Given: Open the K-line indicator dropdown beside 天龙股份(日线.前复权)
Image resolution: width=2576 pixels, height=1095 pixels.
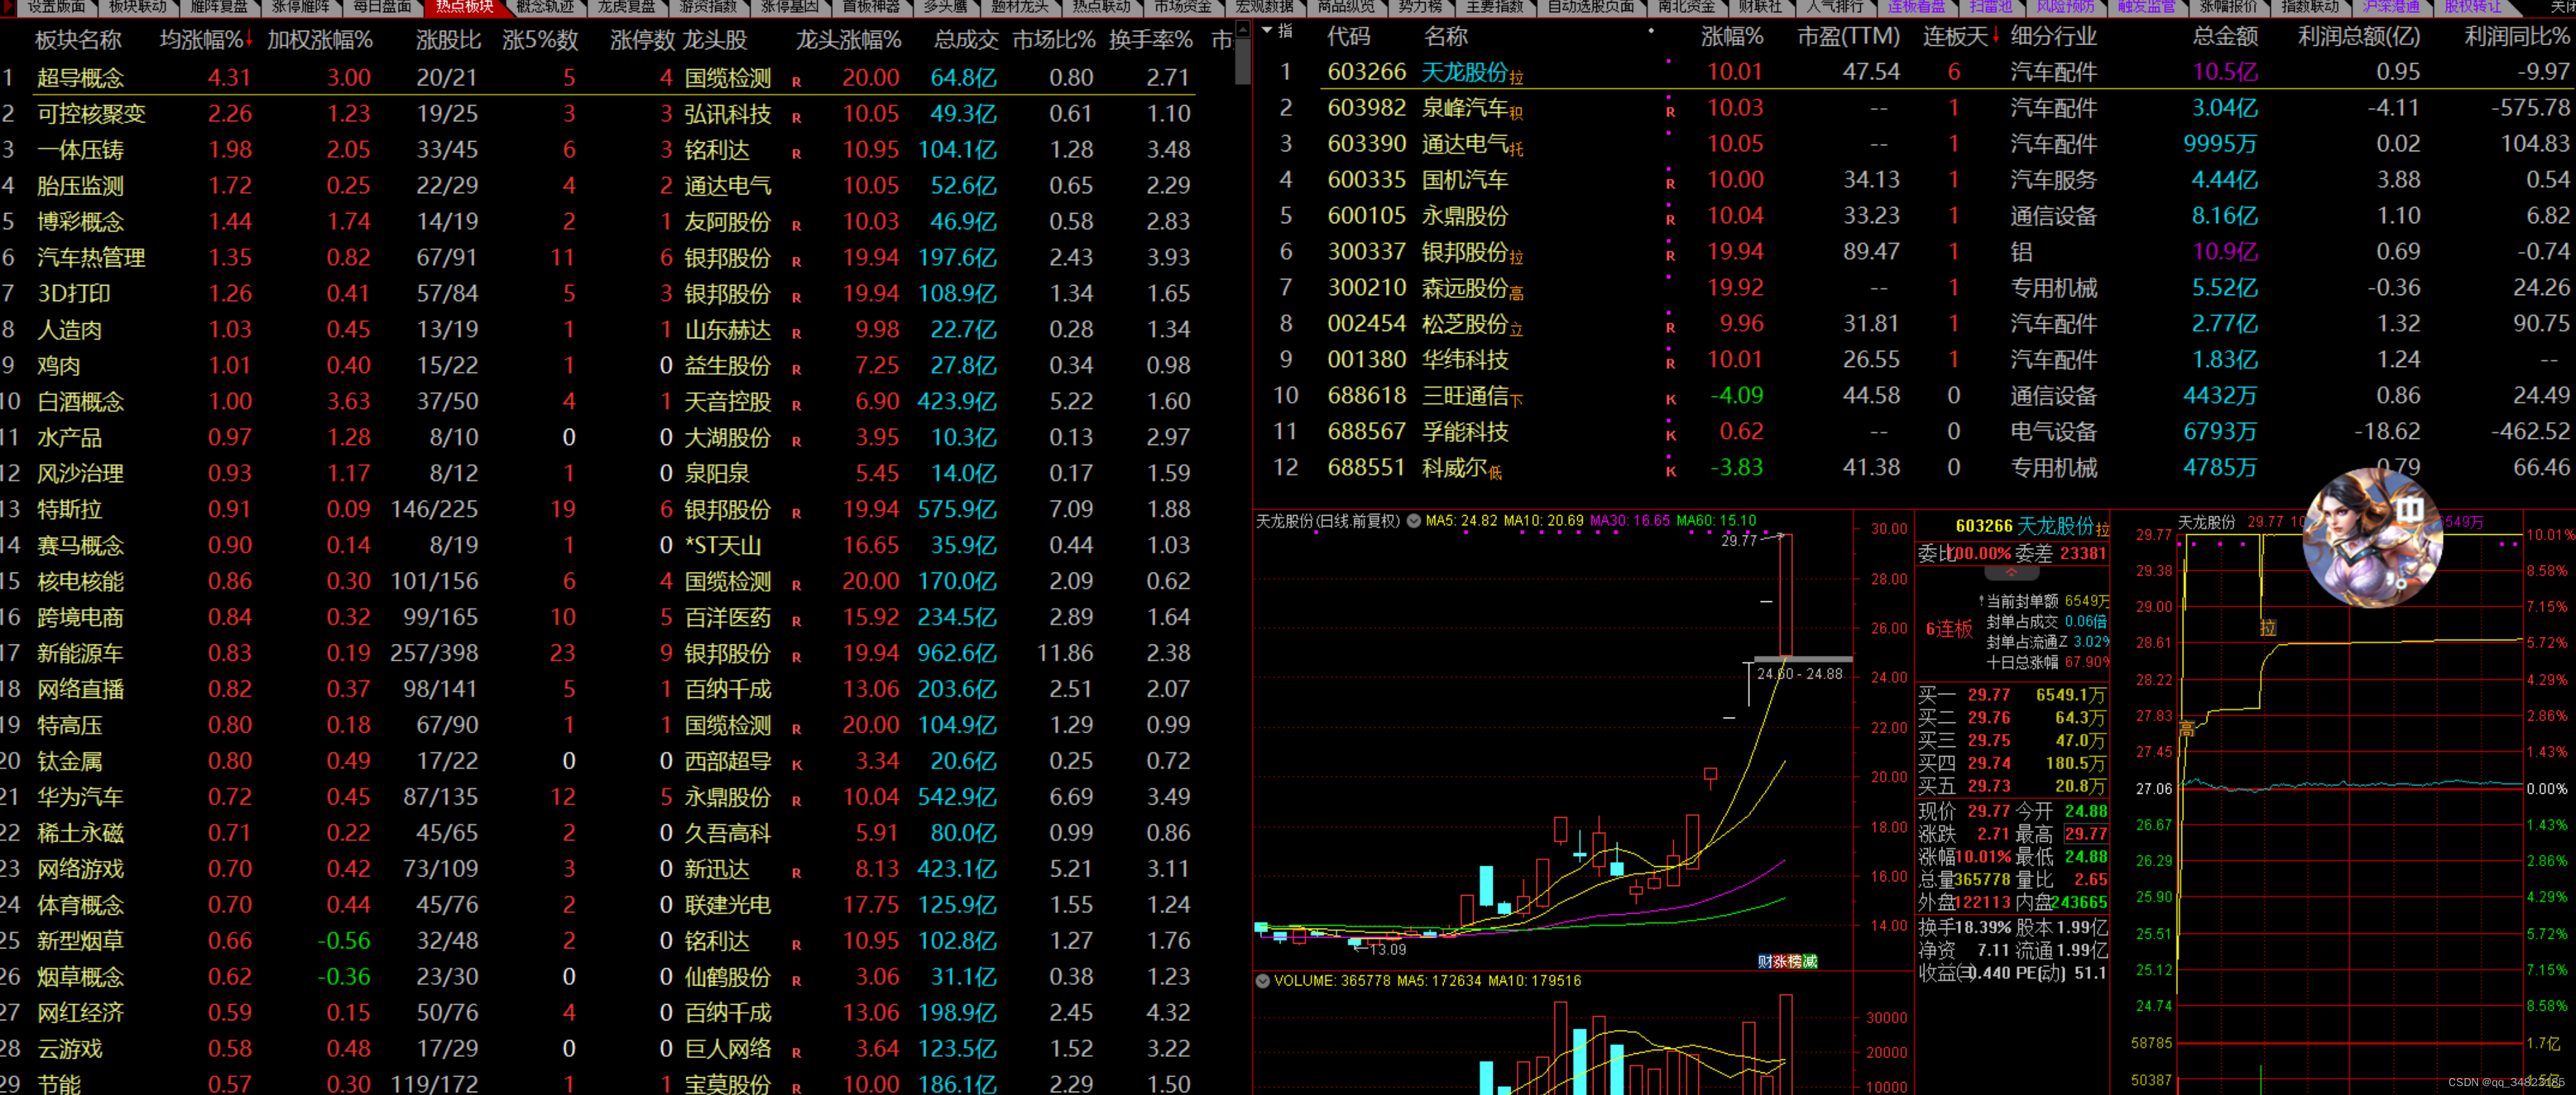Looking at the screenshot, I should coord(1414,521).
